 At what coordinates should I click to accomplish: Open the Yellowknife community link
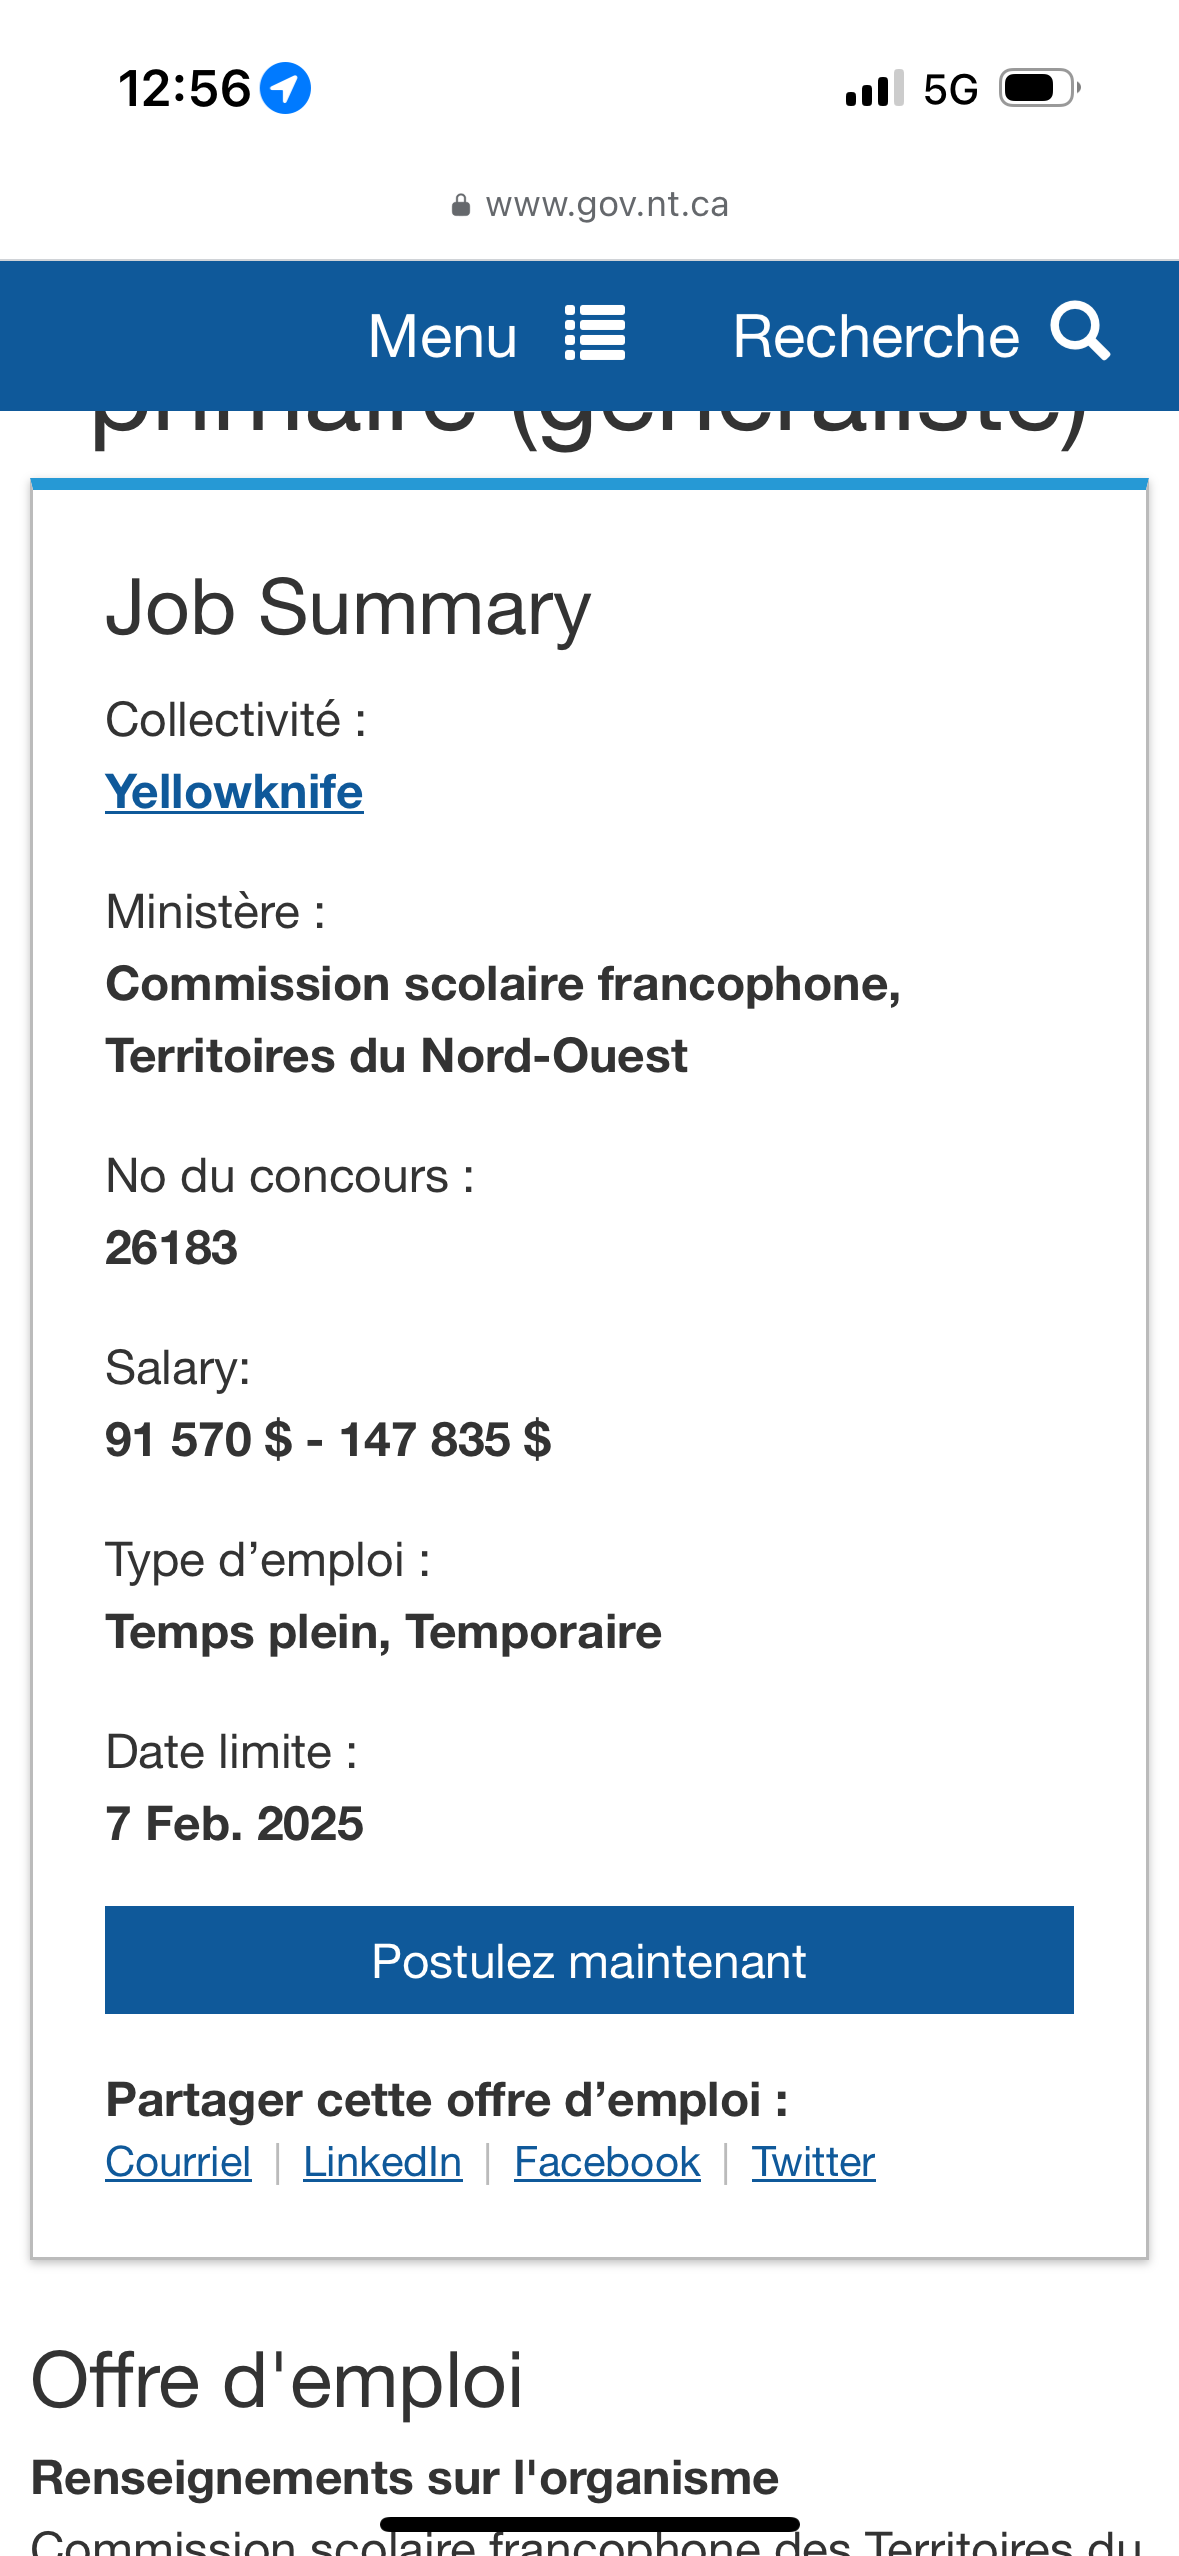234,792
